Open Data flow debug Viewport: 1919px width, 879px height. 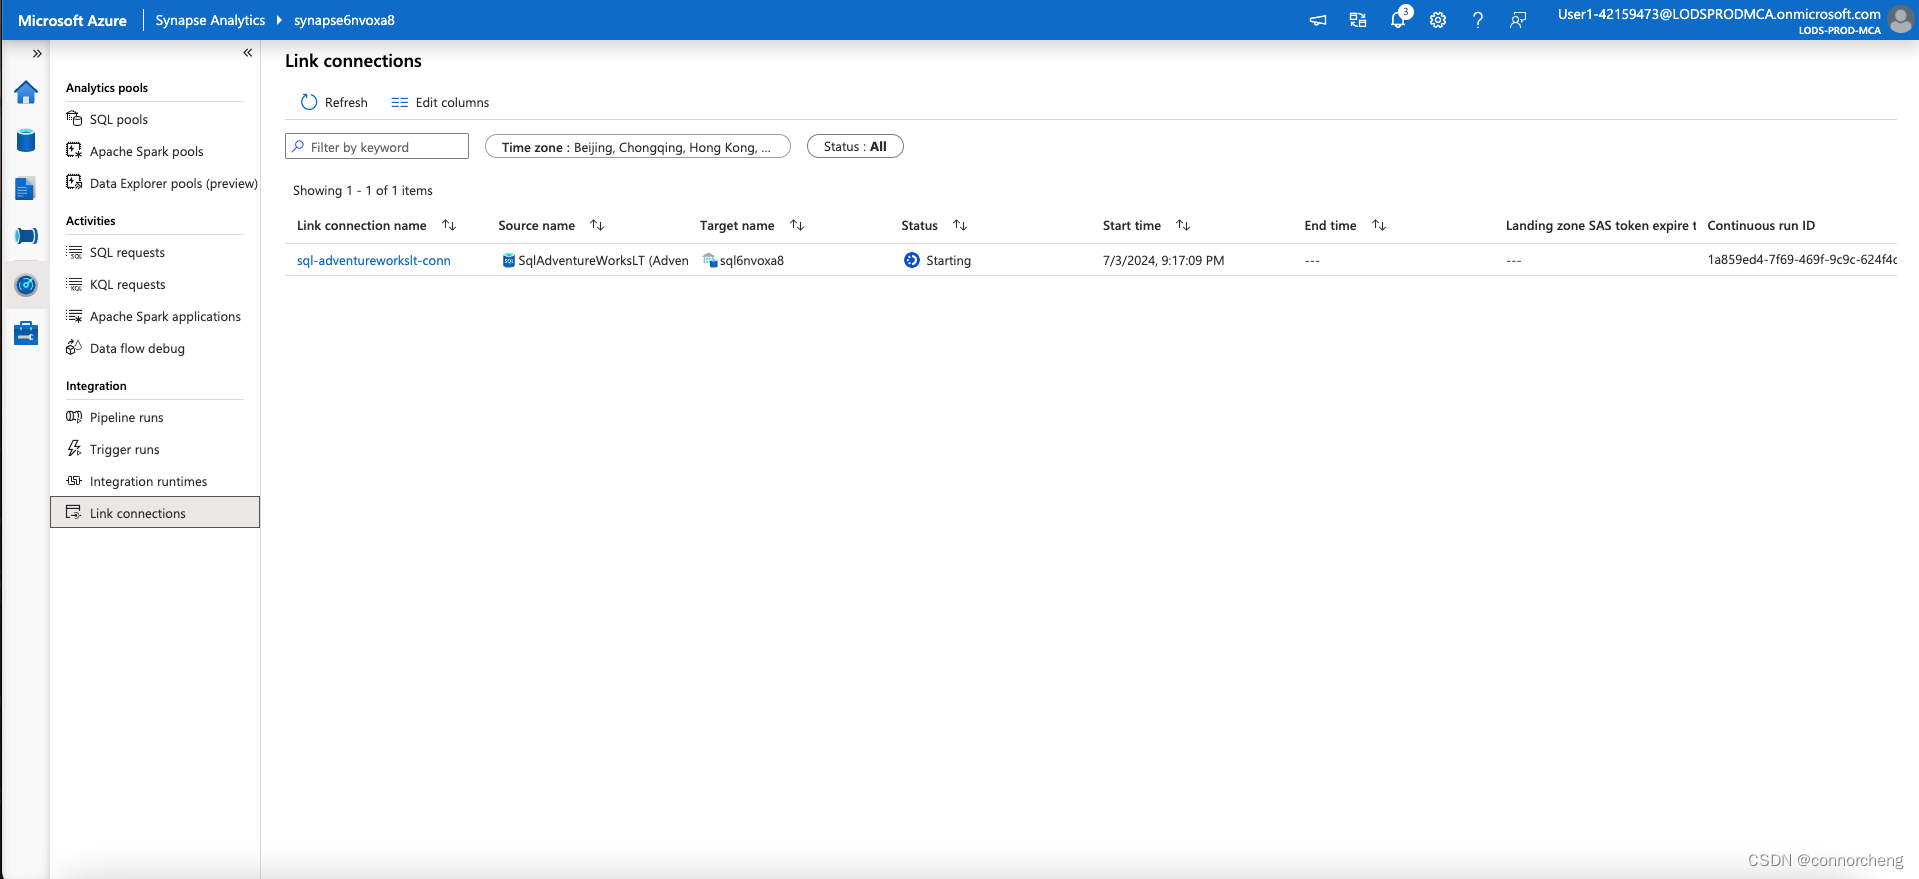(137, 348)
